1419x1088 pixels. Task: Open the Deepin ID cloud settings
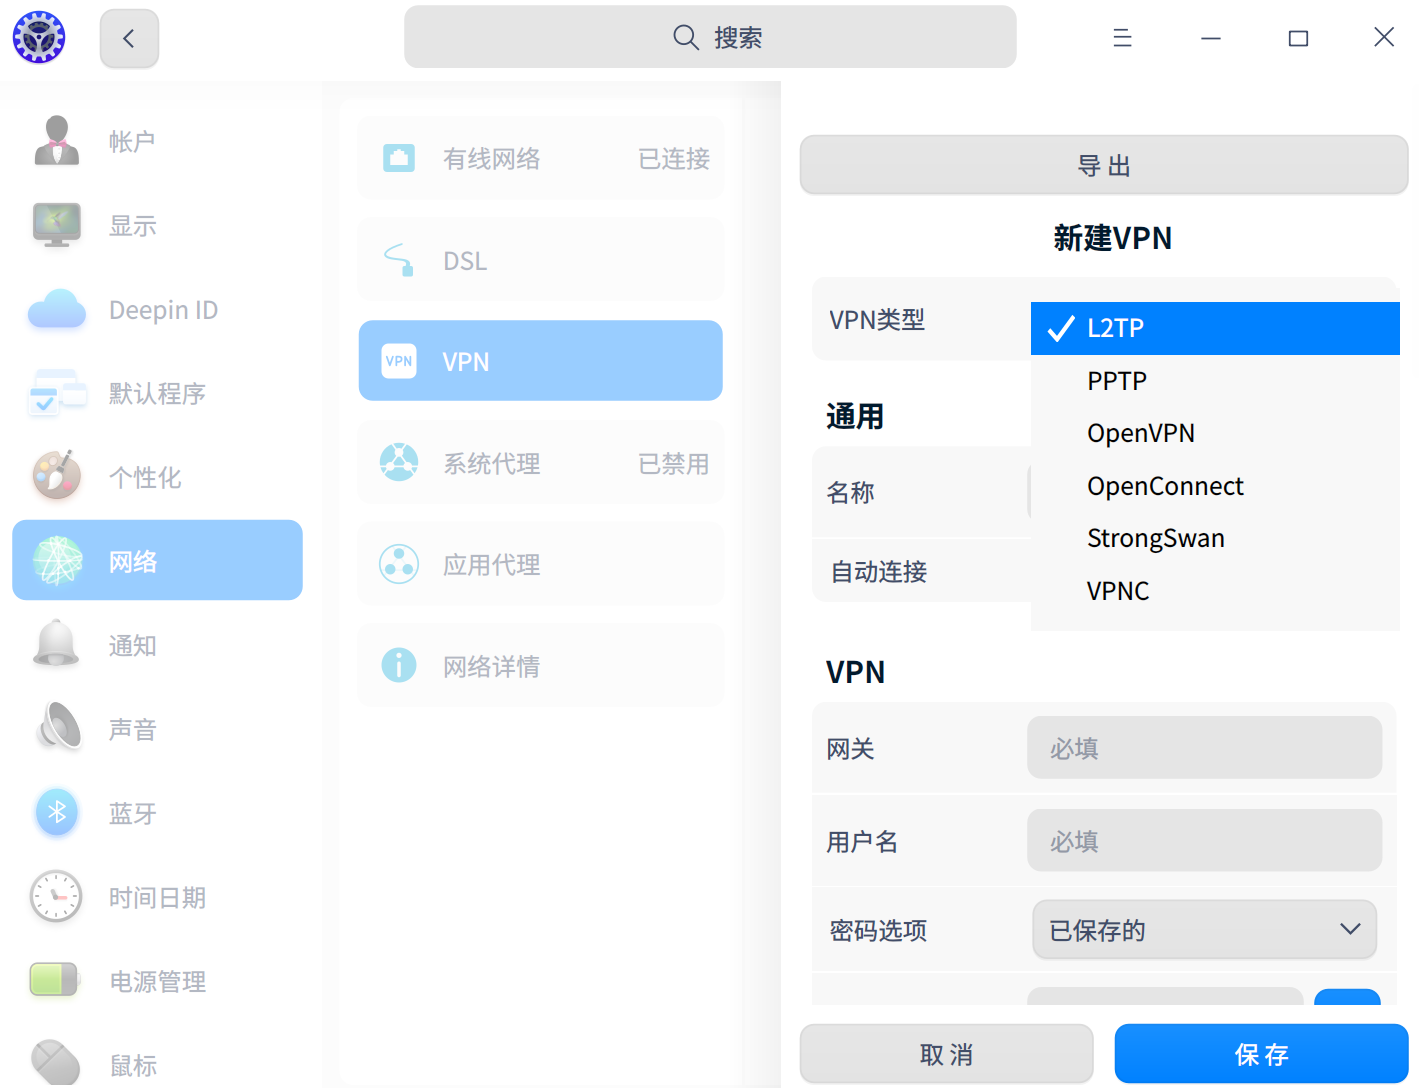point(157,310)
